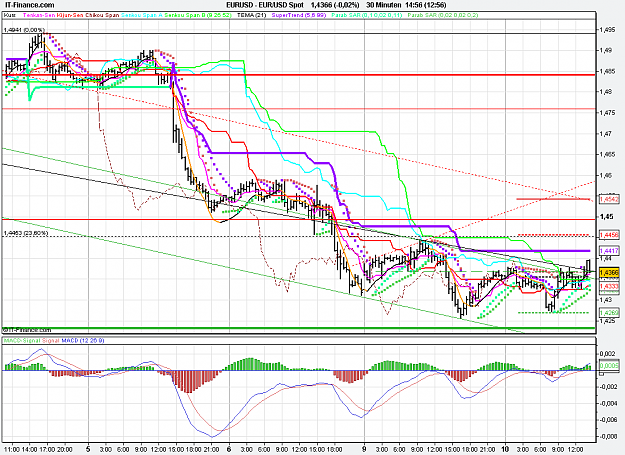Image resolution: width=625 pixels, height=455 pixels.
Task: Click the SuperTrend indicator legend label
Action: 299,15
